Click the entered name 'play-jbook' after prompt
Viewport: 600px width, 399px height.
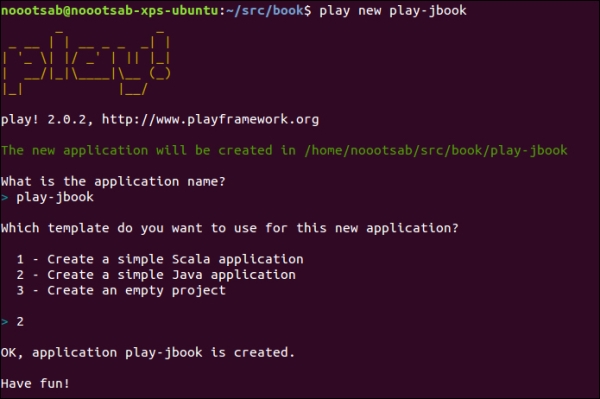(55, 197)
